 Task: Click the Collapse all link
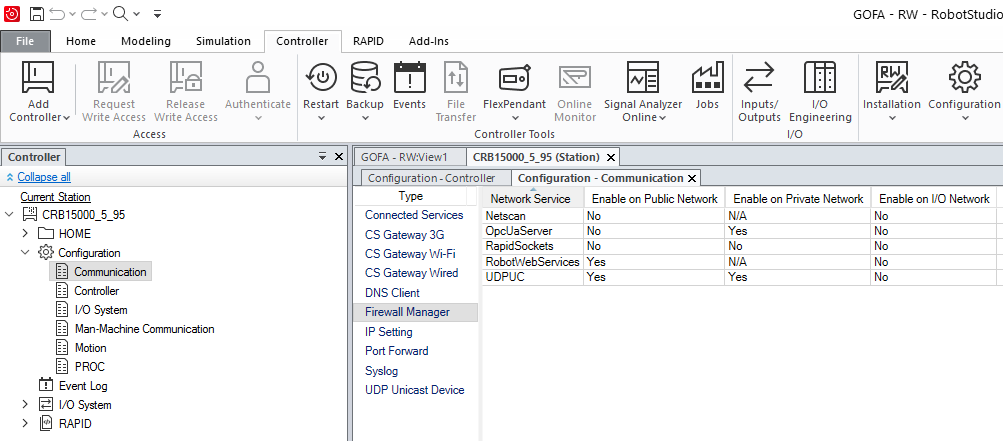point(43,177)
